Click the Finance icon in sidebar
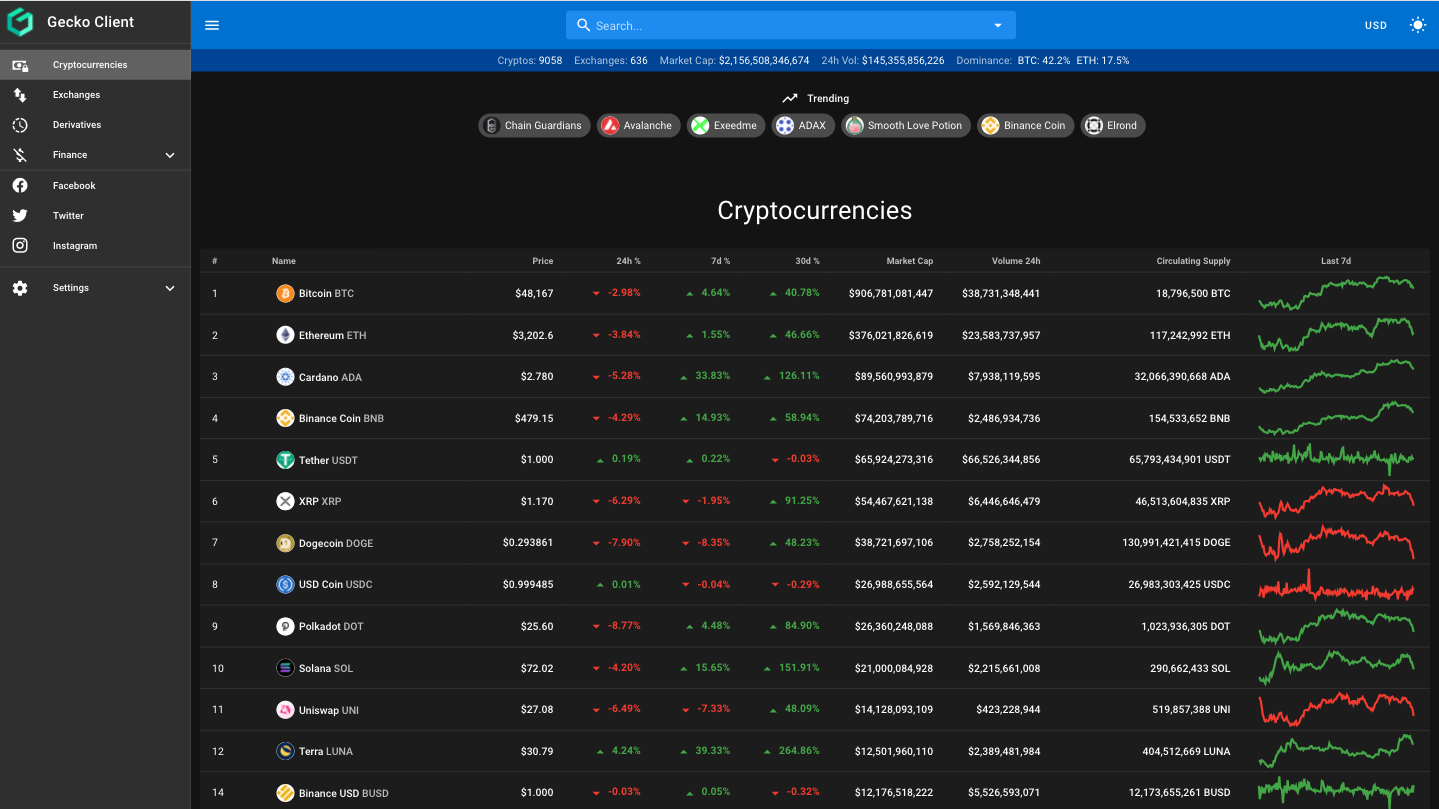Screen dimensions: 1439x809 20,155
